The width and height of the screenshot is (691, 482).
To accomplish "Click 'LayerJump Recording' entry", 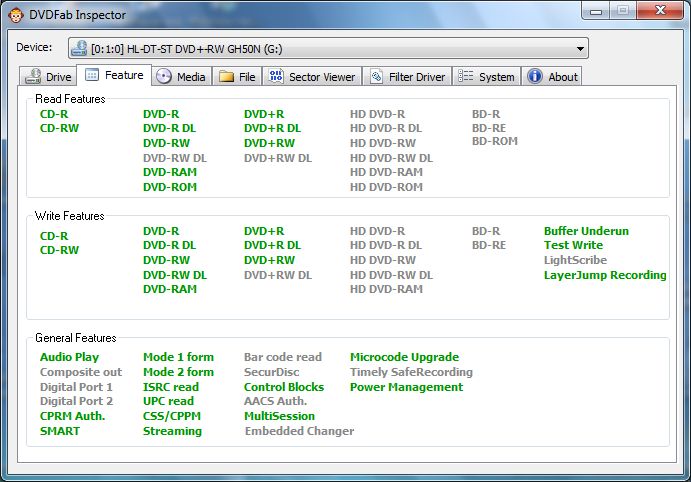I will (x=605, y=275).
